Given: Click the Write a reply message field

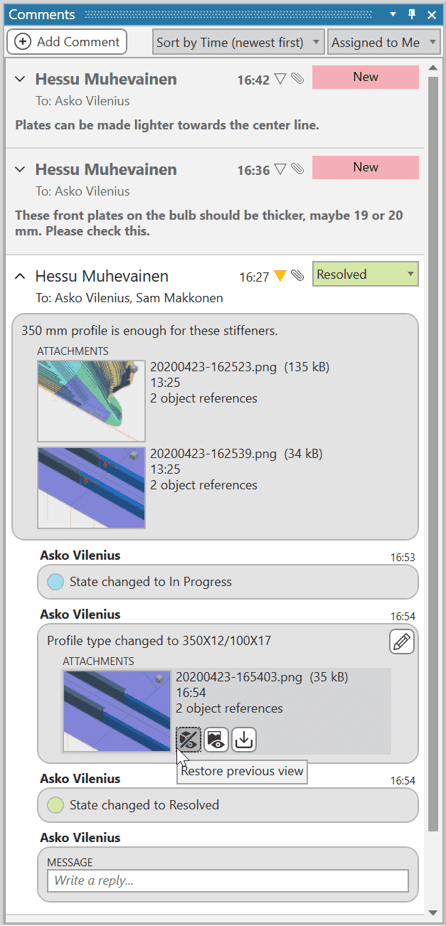Looking at the screenshot, I should 227,881.
